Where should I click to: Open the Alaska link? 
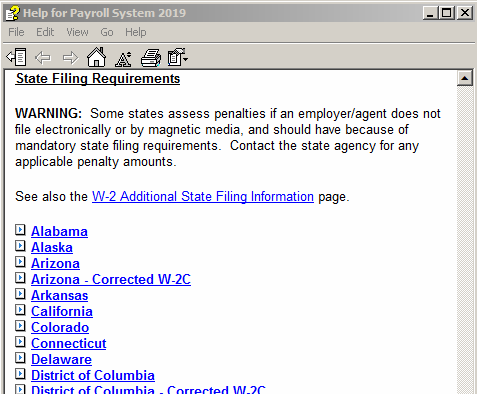click(x=52, y=247)
